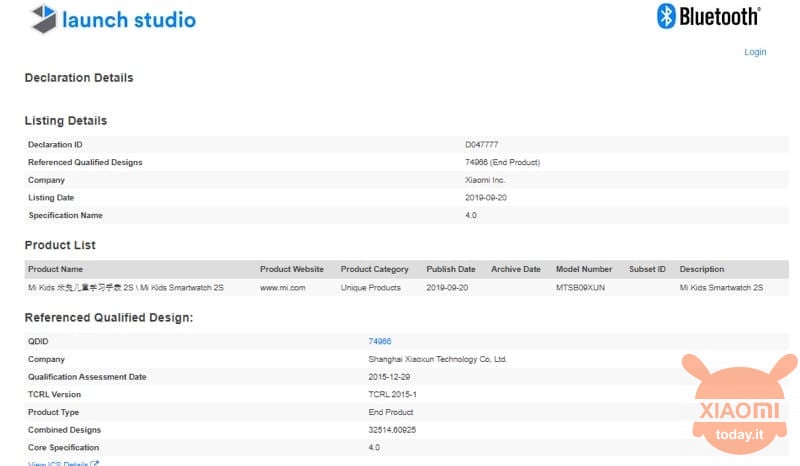Click the Specification Name label

coord(65,215)
